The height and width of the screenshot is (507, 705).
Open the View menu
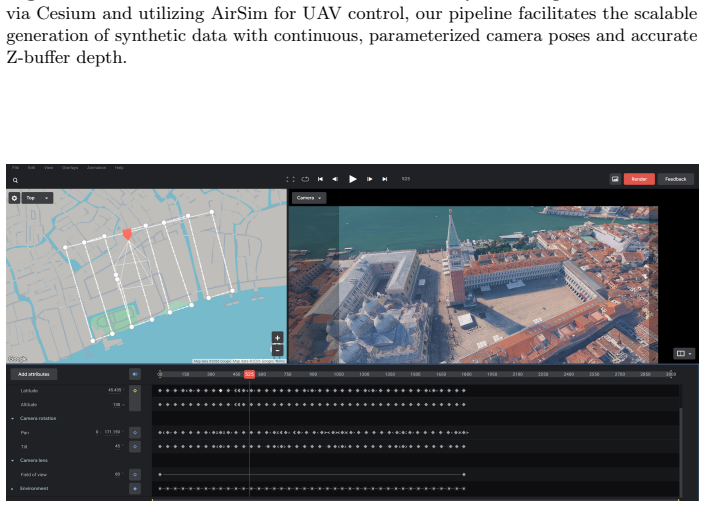49,168
